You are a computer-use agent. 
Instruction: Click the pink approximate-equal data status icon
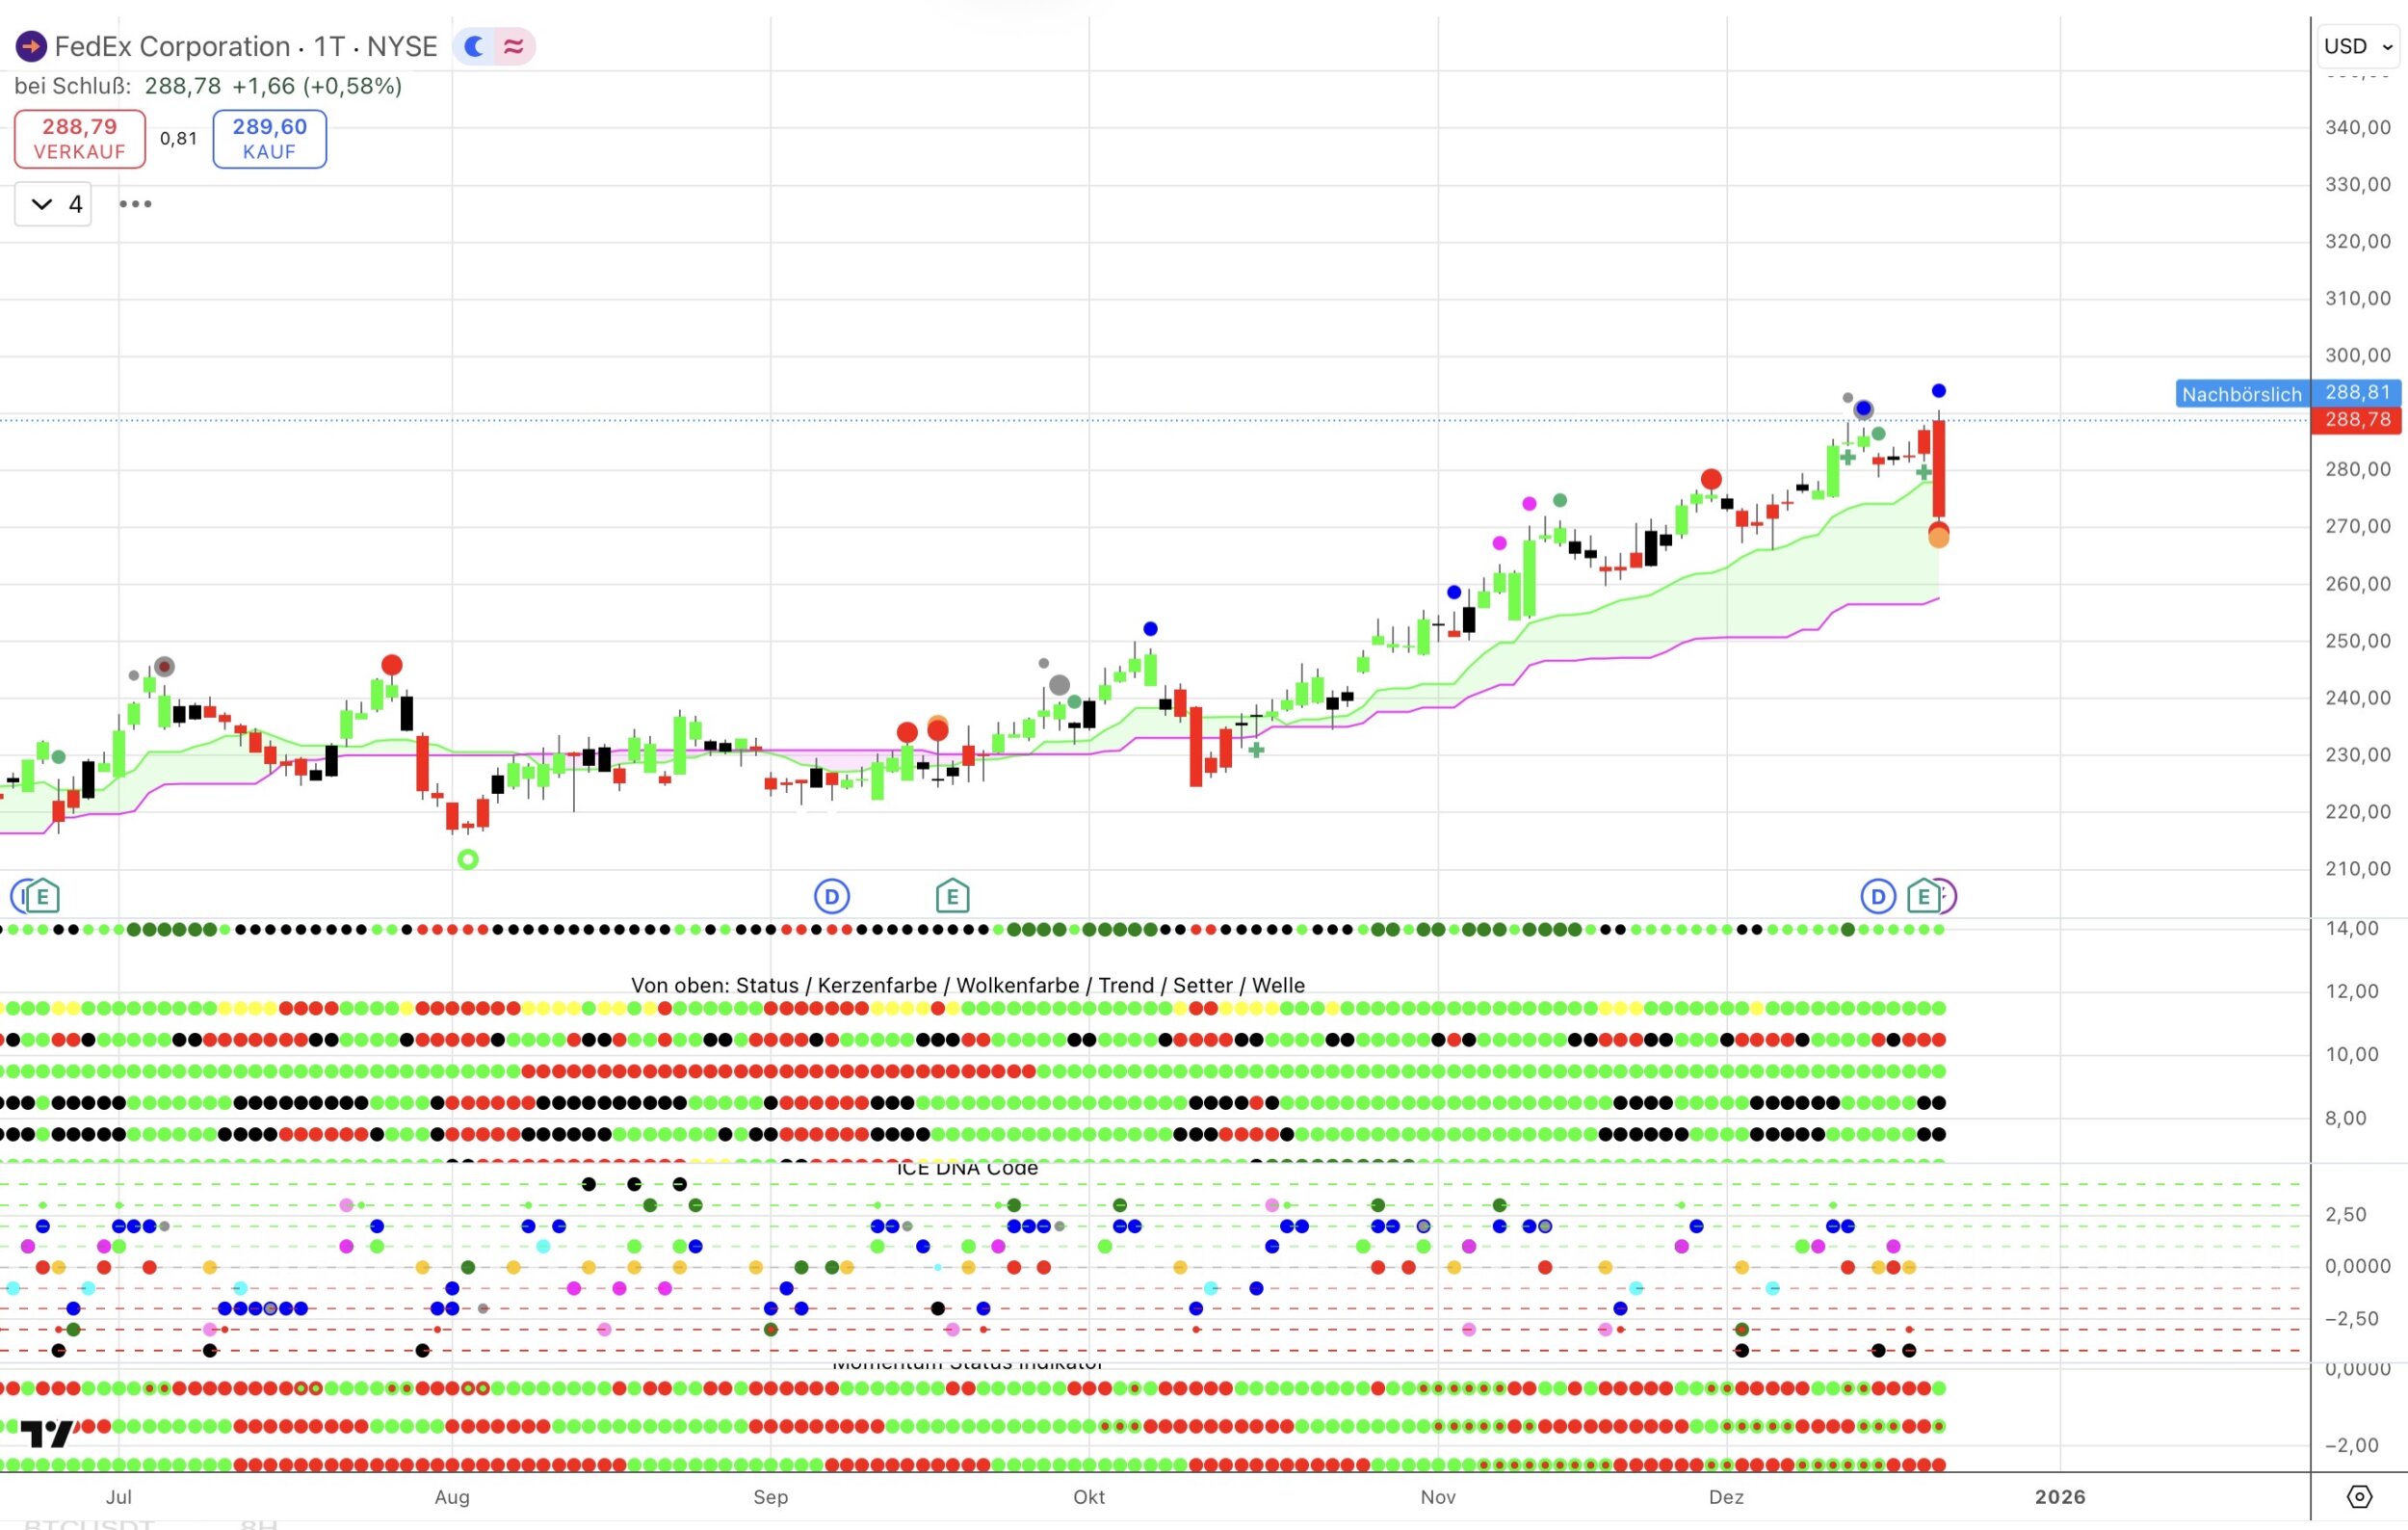click(x=514, y=46)
